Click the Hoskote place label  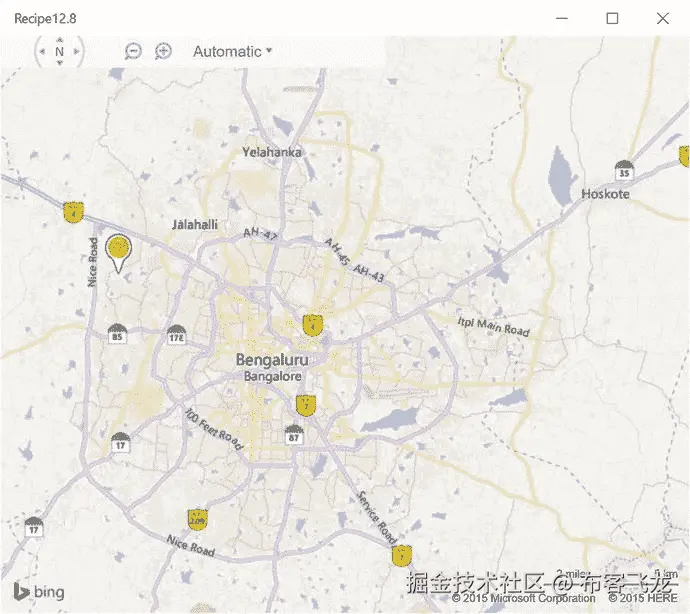[606, 194]
